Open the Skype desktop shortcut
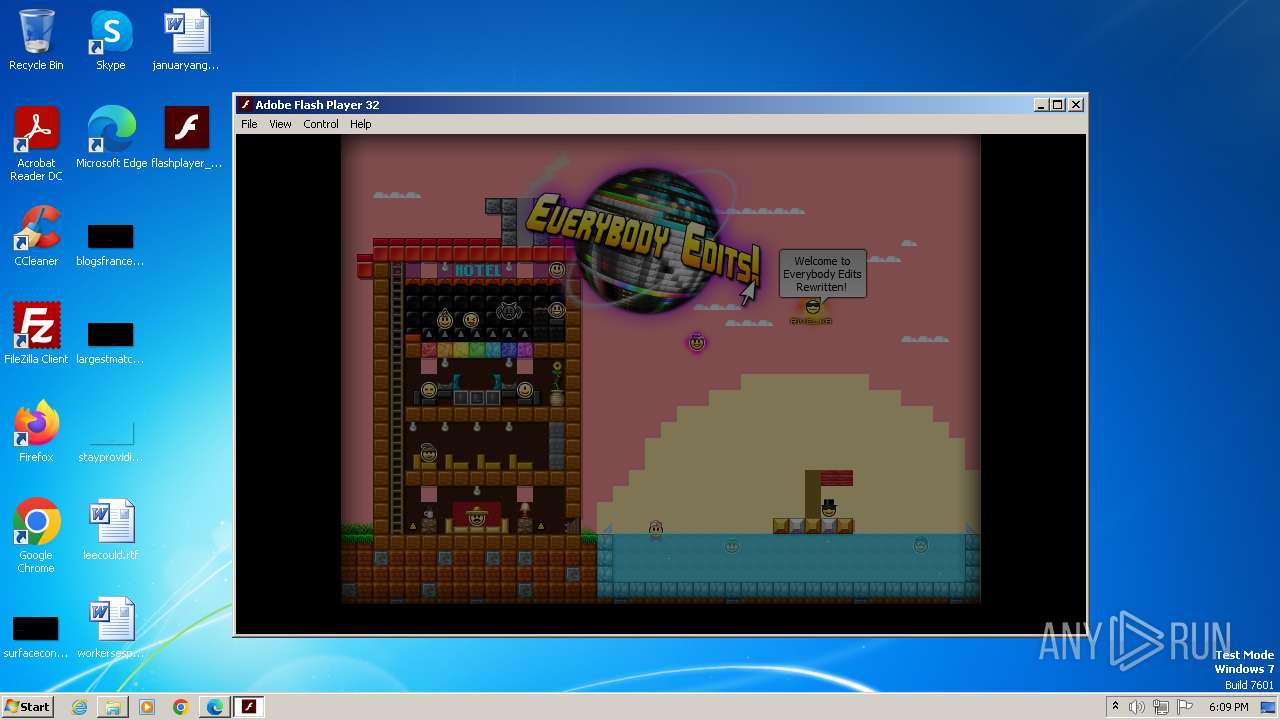This screenshot has height=720, width=1280. 110,41
